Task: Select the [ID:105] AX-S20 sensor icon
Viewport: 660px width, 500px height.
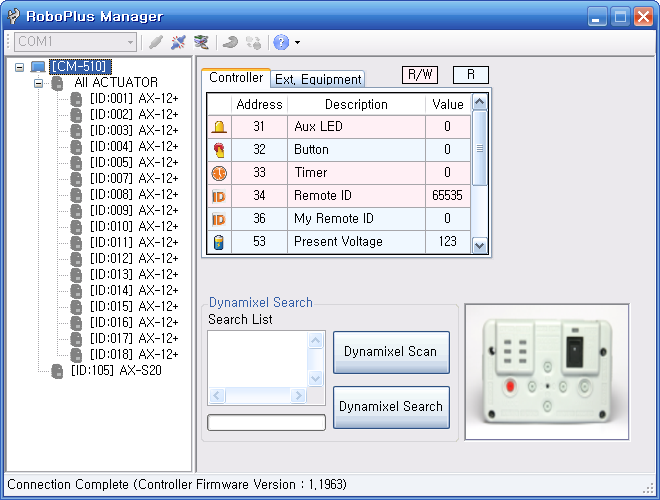Action: [x=57, y=371]
